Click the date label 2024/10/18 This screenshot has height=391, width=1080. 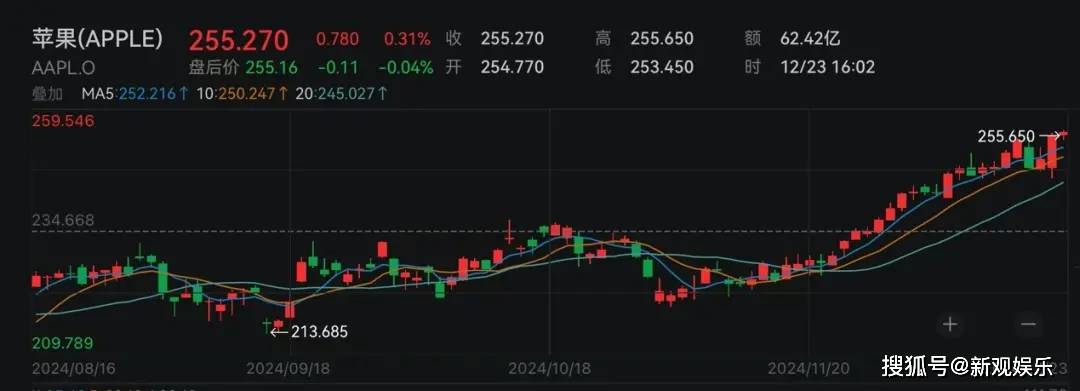tap(550, 369)
